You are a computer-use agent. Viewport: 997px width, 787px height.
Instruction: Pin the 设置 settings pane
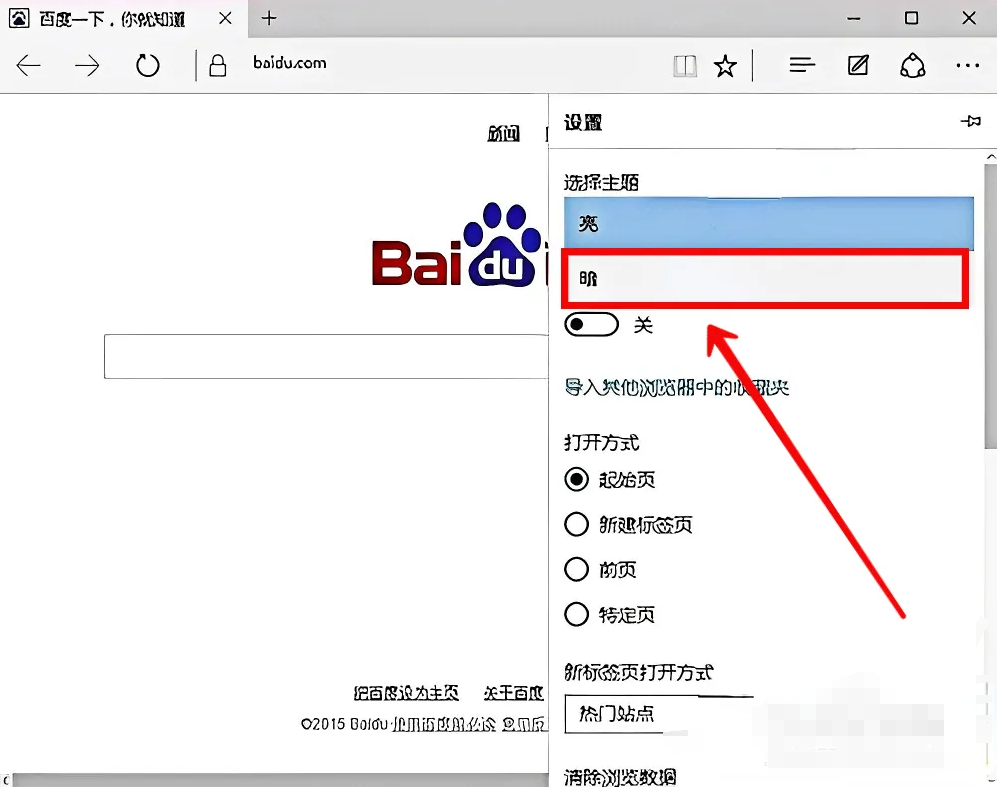click(x=971, y=121)
